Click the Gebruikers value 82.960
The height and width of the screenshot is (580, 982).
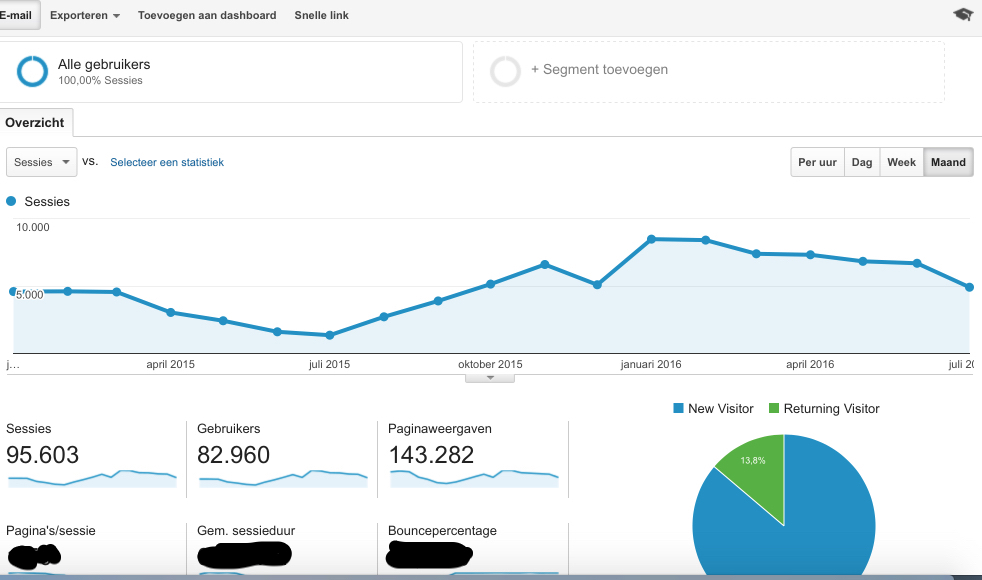click(234, 455)
